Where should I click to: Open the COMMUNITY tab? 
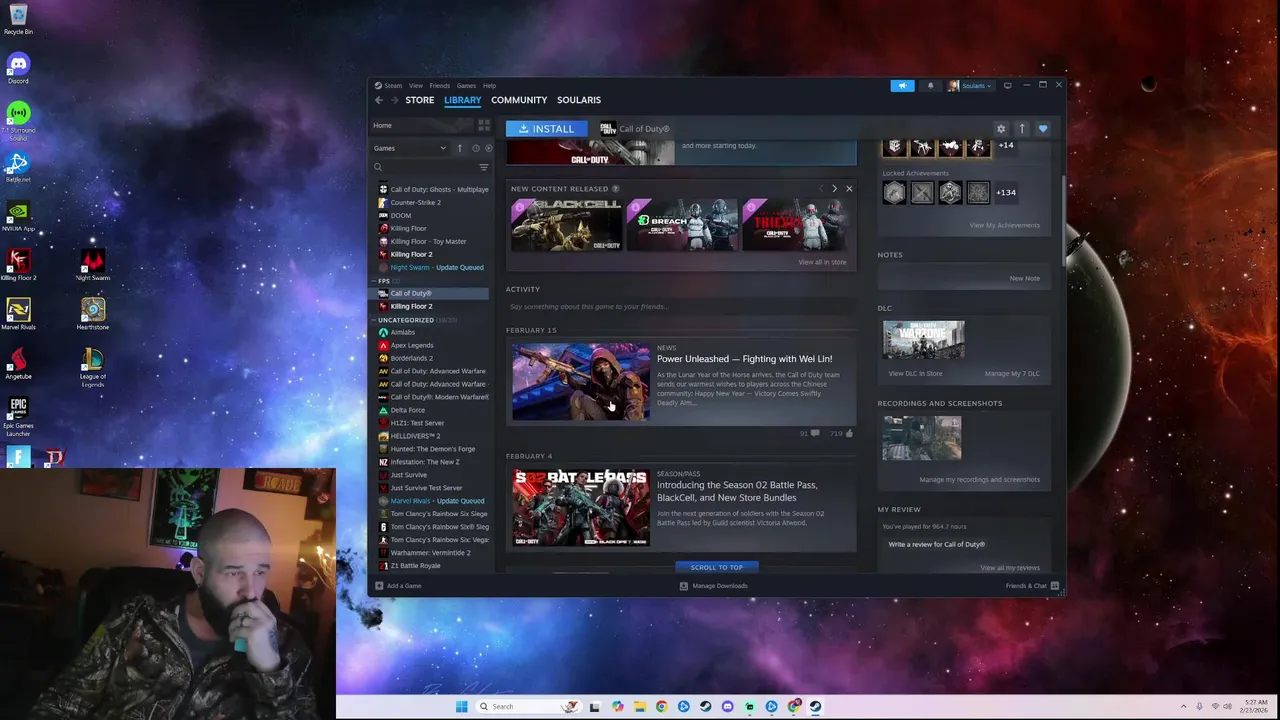coord(519,100)
